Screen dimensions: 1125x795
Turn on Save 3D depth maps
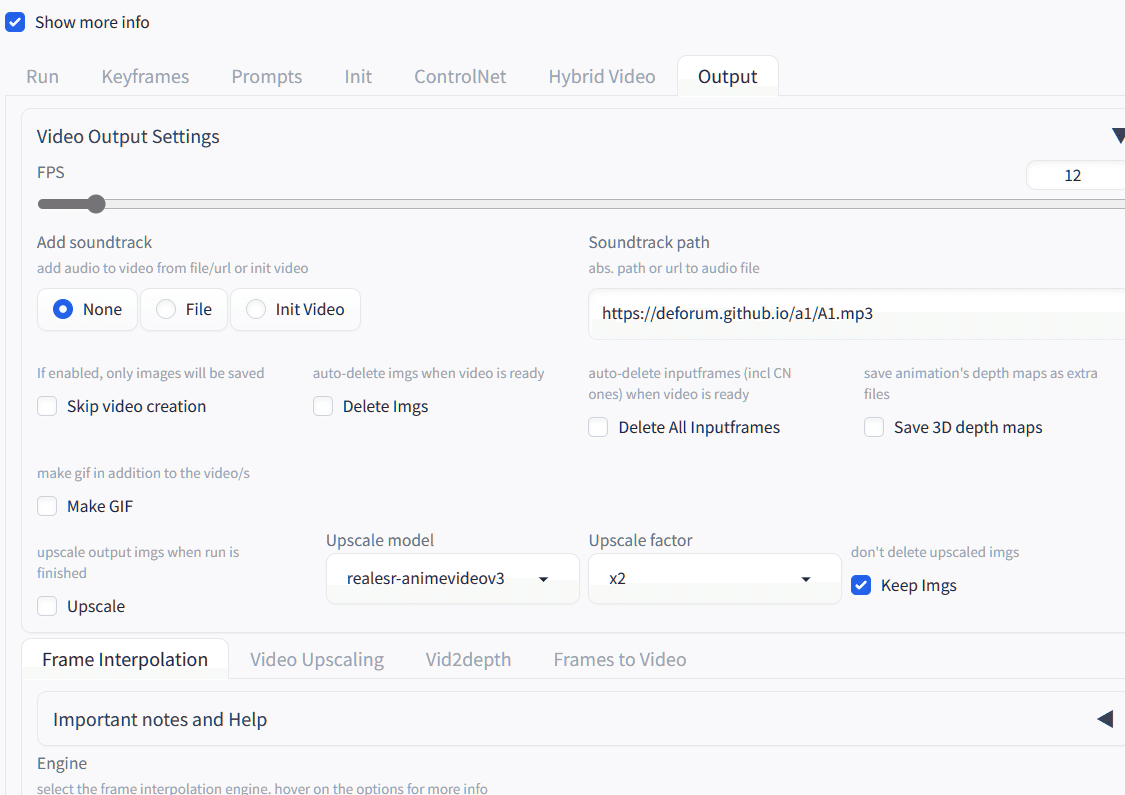pyautogui.click(x=874, y=427)
